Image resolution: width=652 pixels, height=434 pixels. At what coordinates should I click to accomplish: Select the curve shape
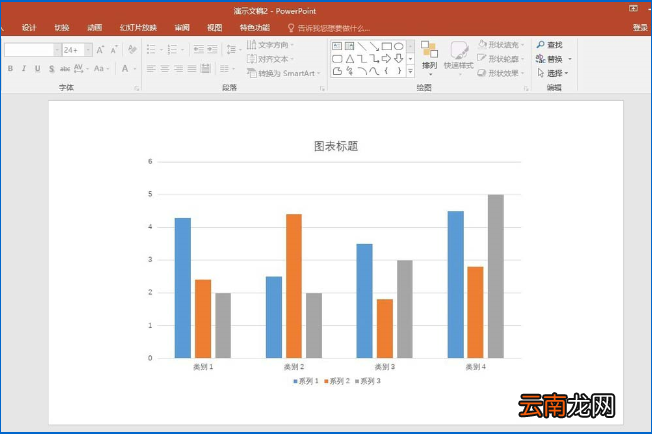click(x=374, y=71)
